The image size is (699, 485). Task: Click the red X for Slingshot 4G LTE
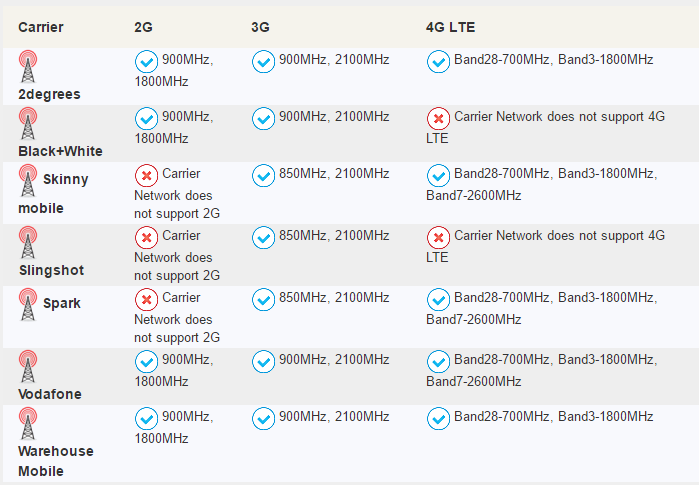pyautogui.click(x=438, y=238)
